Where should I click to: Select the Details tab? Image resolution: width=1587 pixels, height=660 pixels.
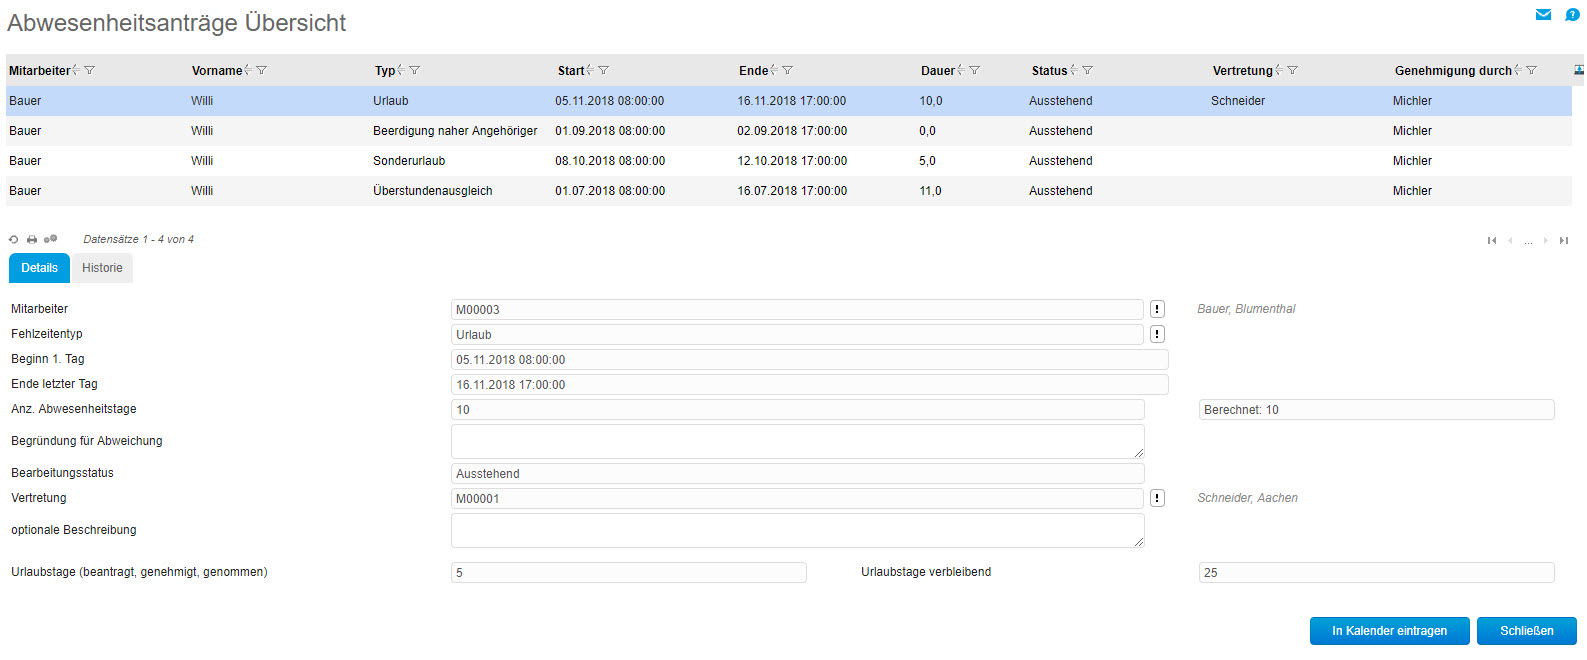point(40,268)
